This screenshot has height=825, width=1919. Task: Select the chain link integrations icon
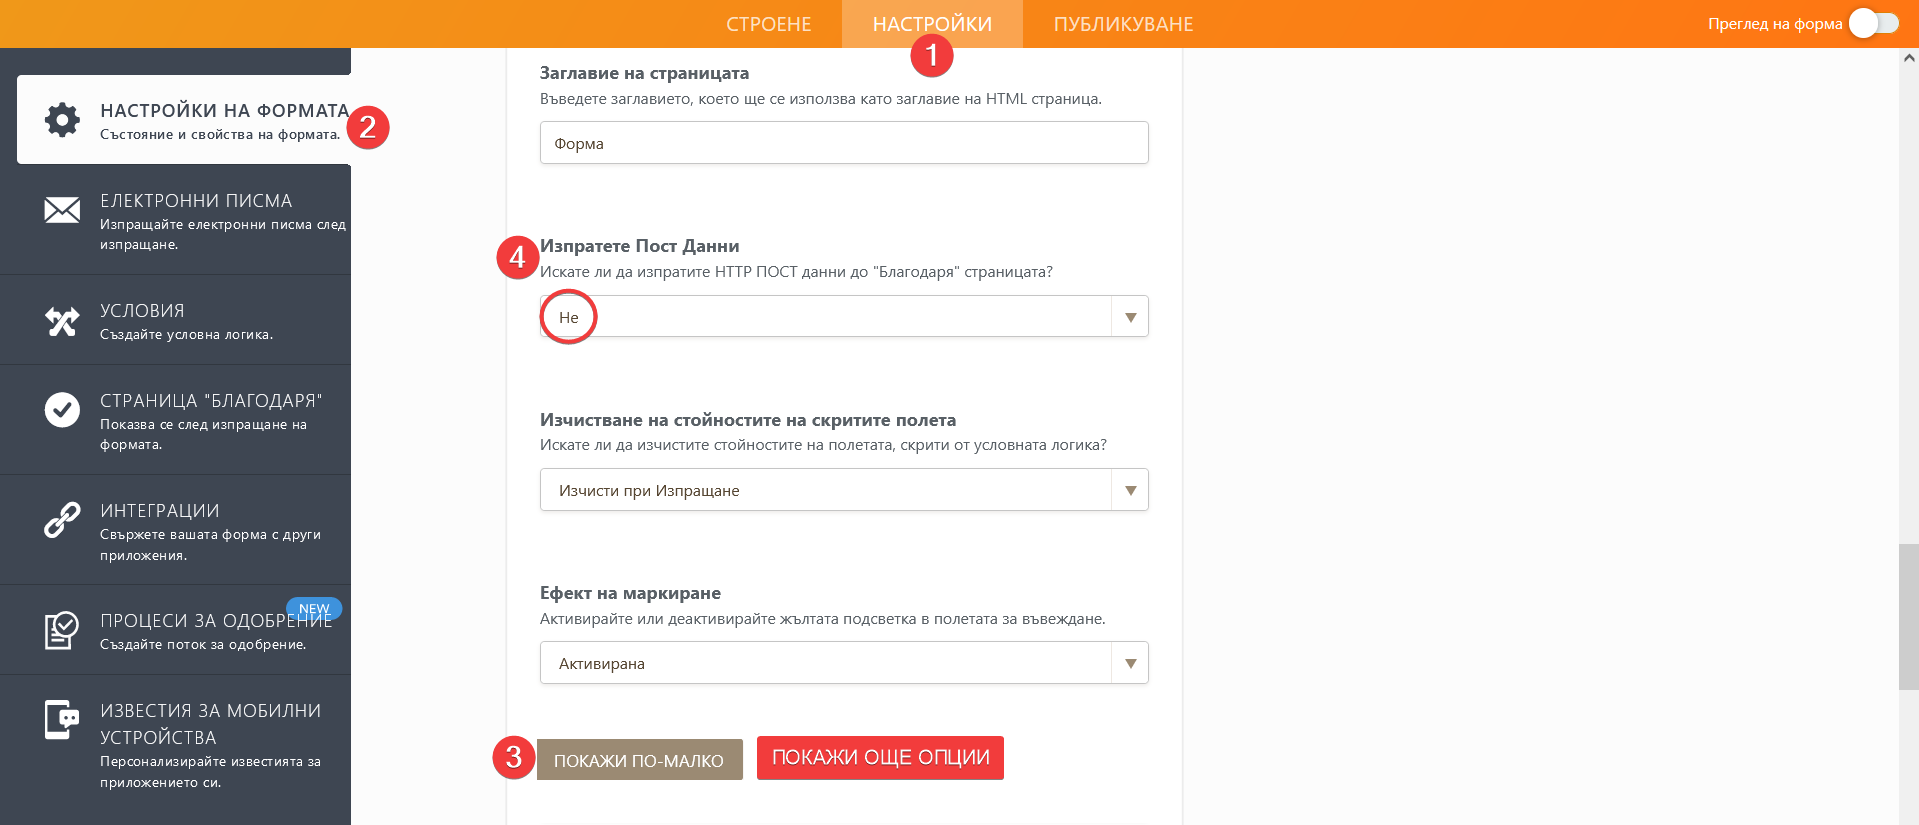pyautogui.click(x=62, y=520)
